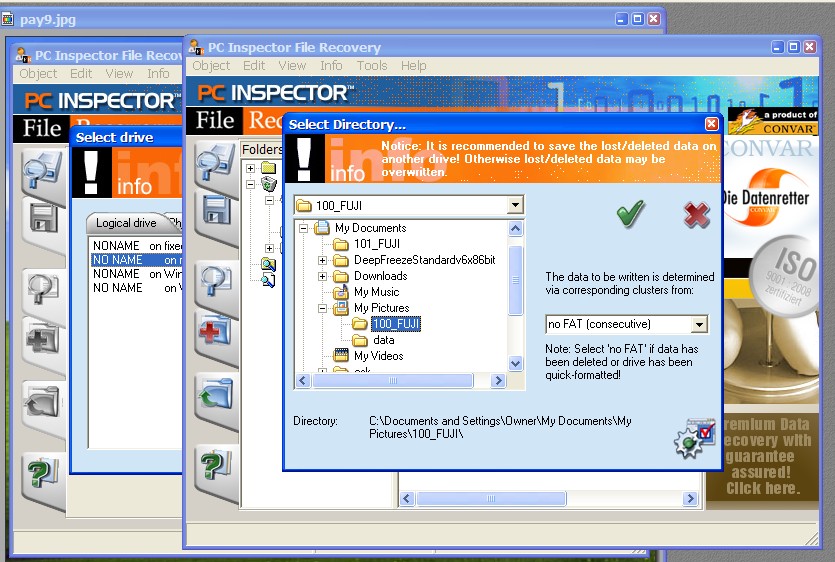
Task: Open Help menu in front window
Action: 414,66
